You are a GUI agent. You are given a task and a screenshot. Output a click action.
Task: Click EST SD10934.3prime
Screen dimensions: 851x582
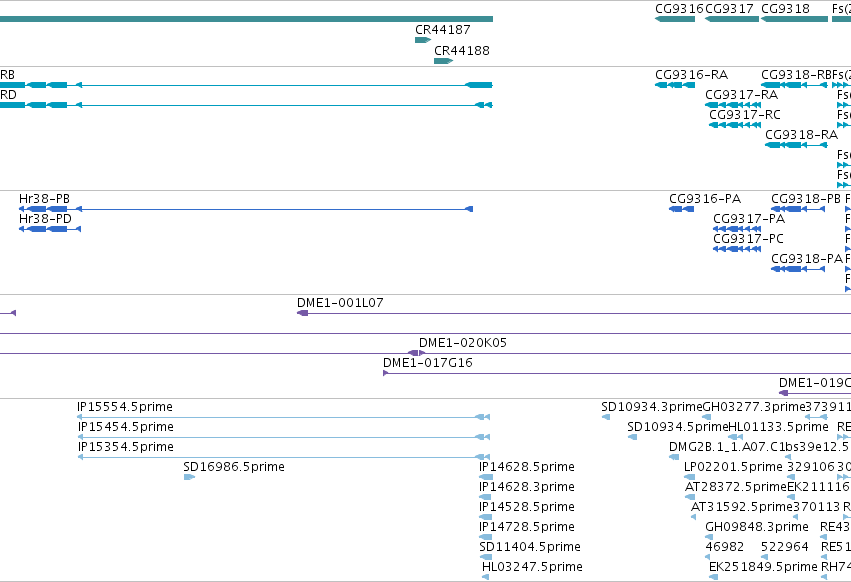[652, 407]
